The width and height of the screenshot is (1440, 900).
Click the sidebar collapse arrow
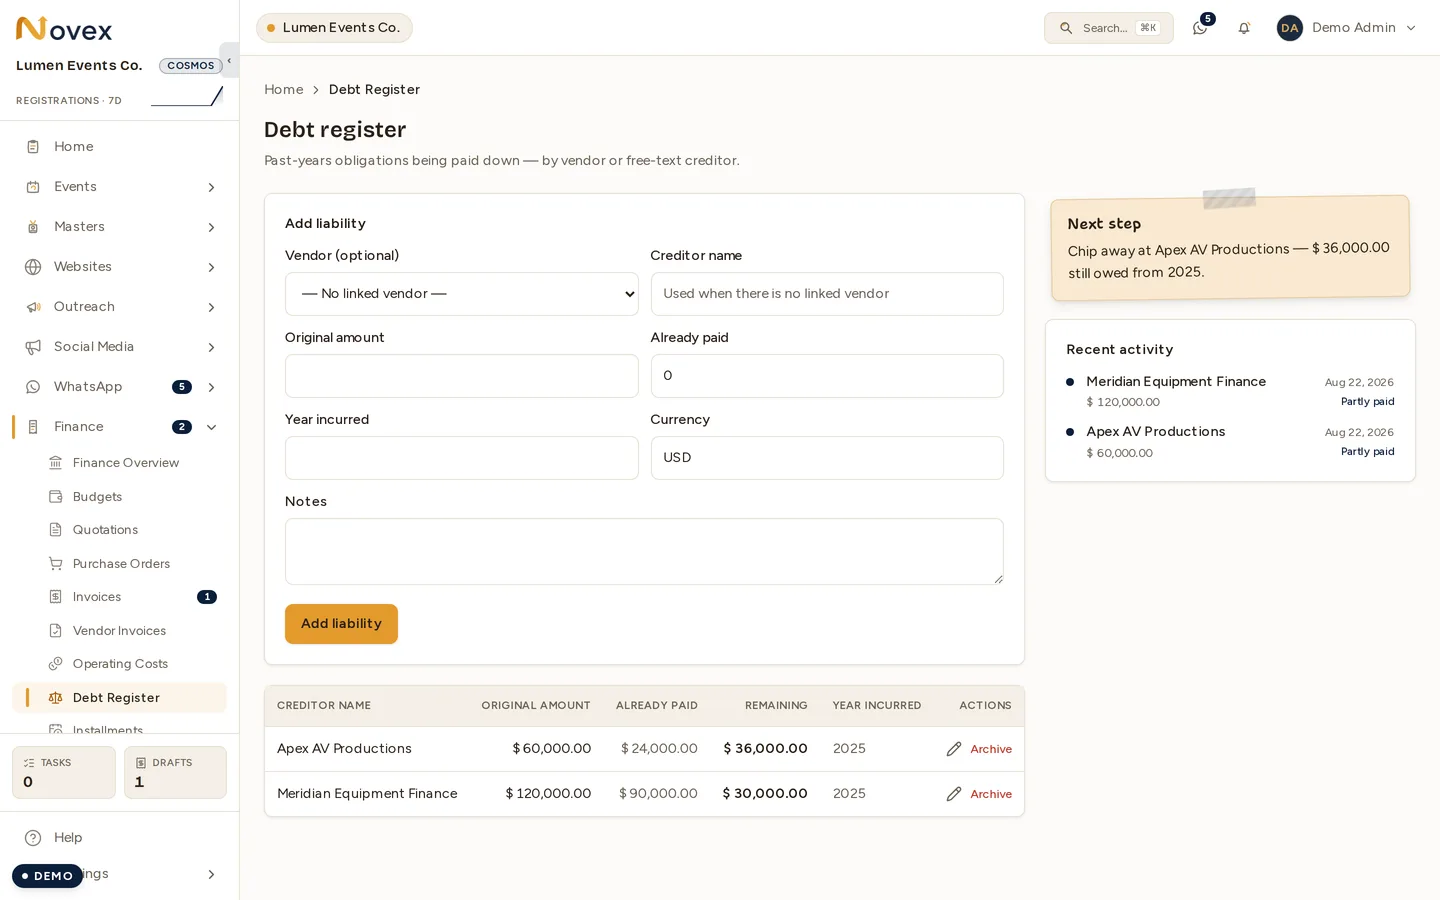click(x=229, y=61)
